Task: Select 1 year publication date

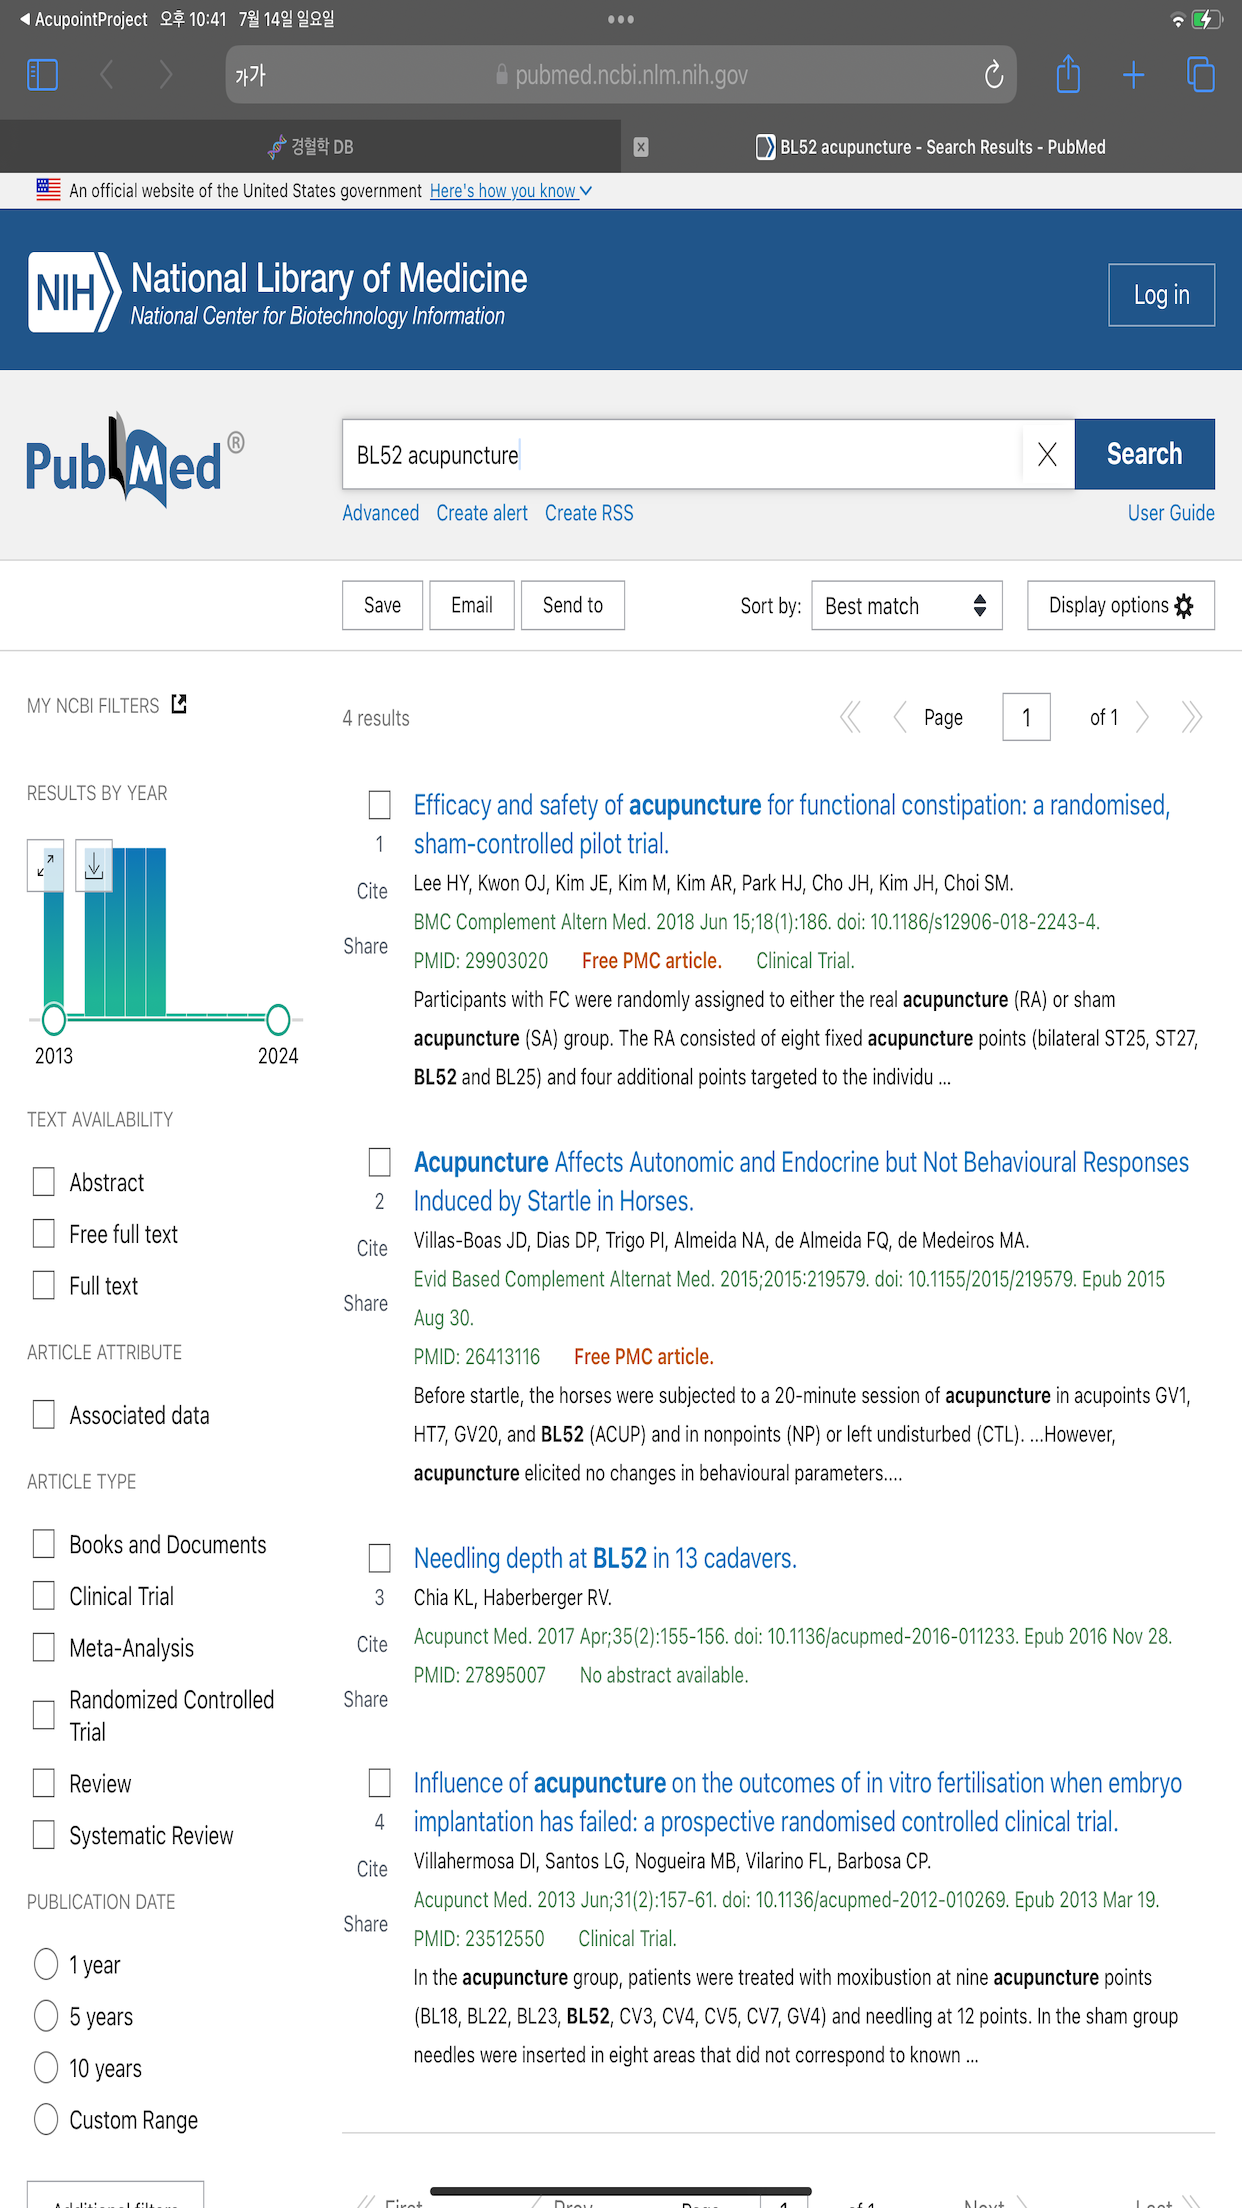Action: point(46,1964)
